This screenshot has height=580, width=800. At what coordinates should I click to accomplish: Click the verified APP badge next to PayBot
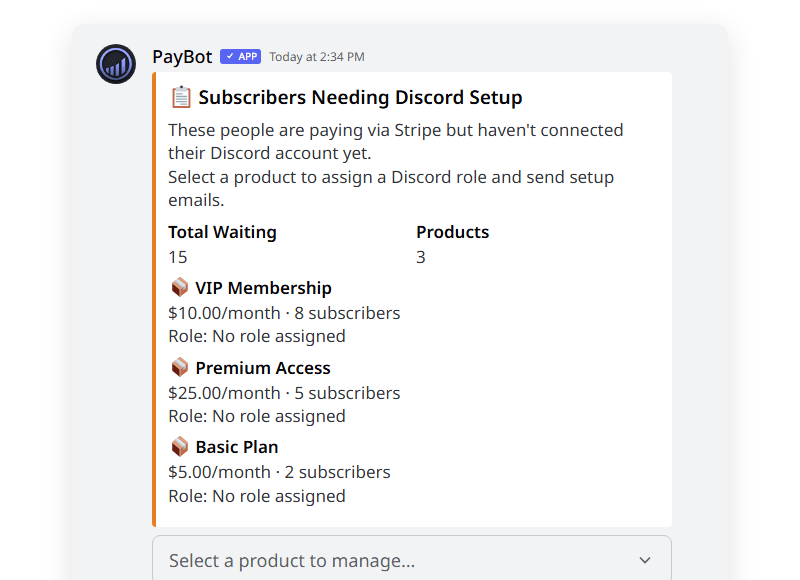coord(240,56)
